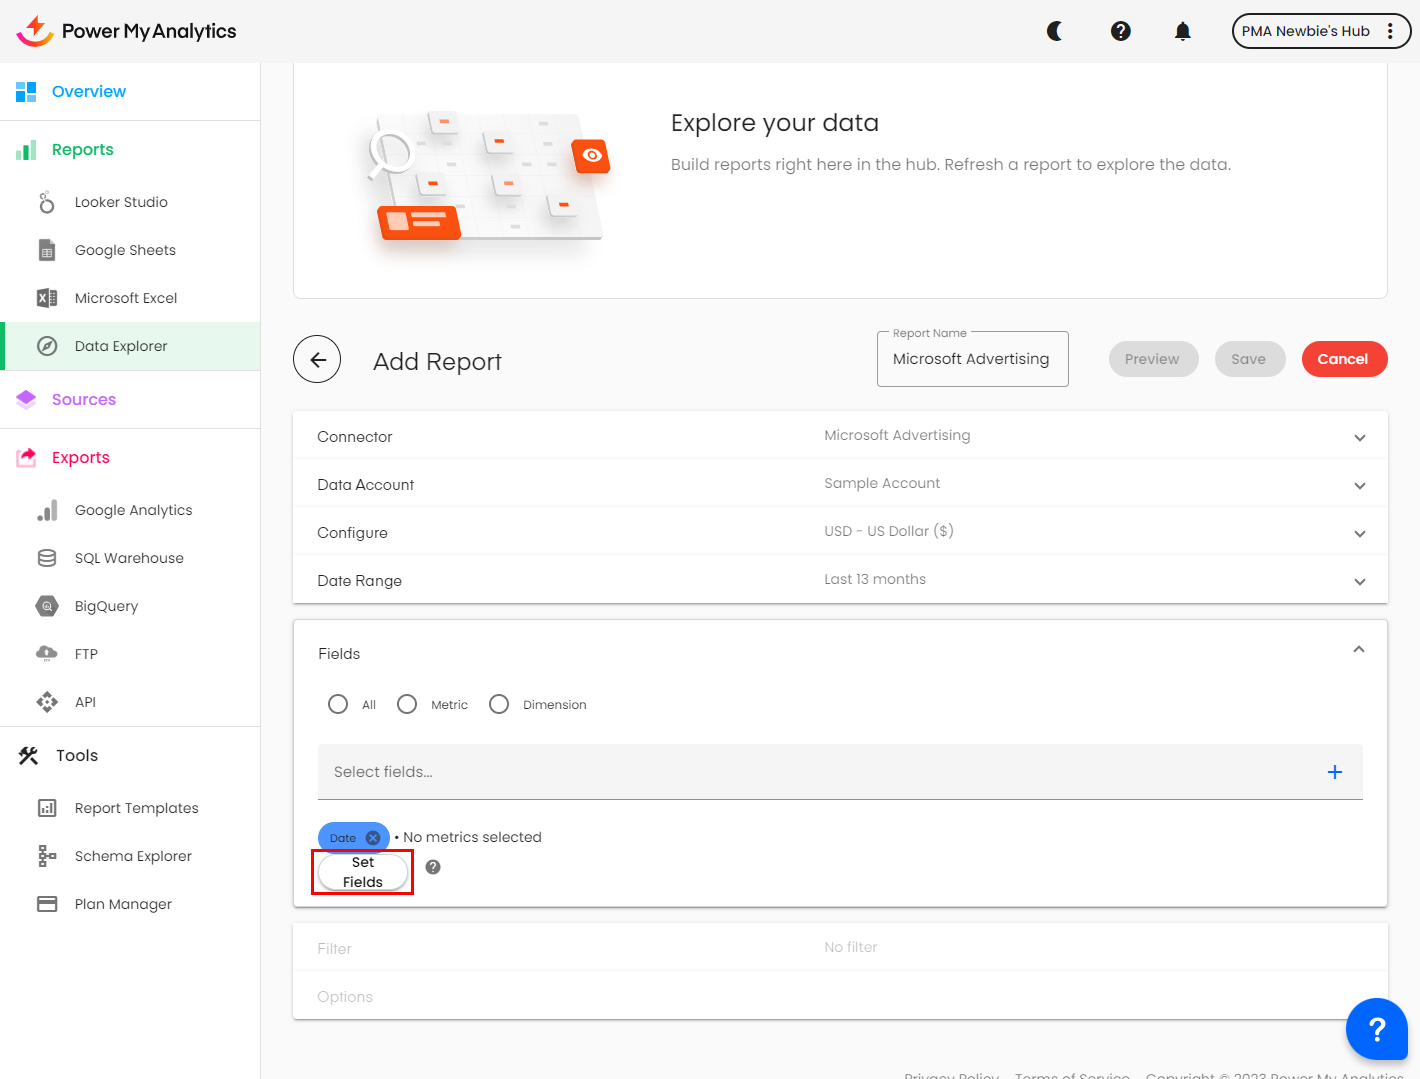Image resolution: width=1420 pixels, height=1079 pixels.
Task: Select the All fields radio button
Action: coord(338,704)
